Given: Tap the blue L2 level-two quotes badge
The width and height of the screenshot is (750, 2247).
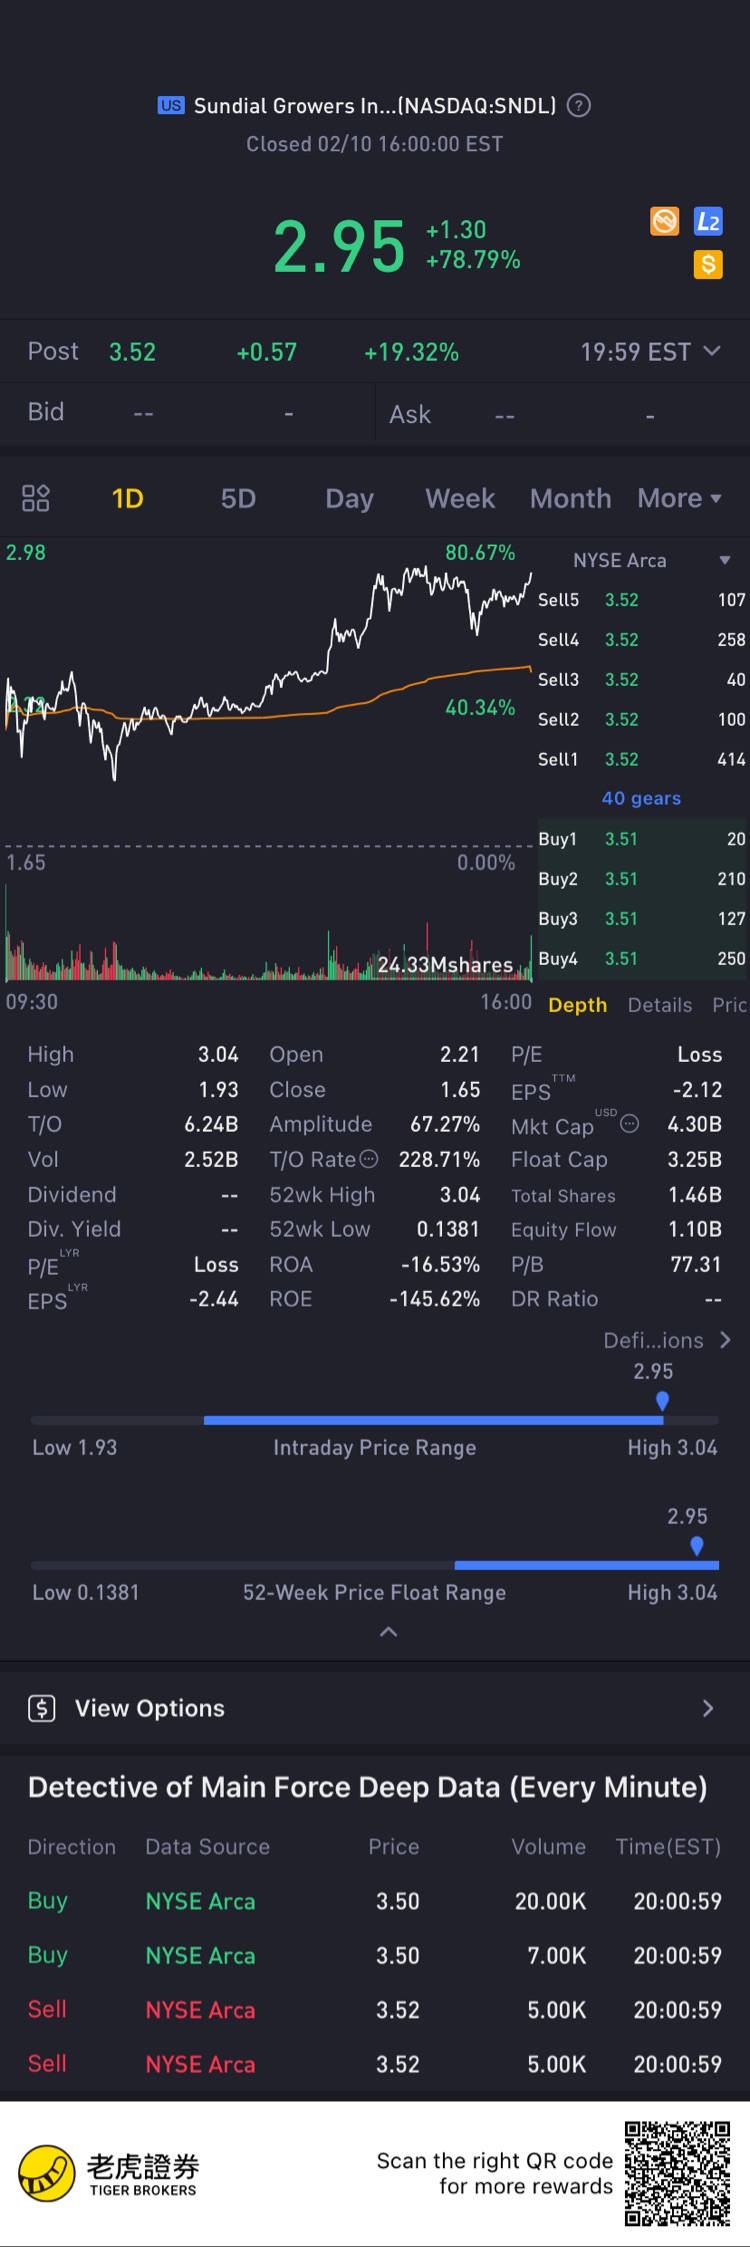Looking at the screenshot, I should 708,222.
